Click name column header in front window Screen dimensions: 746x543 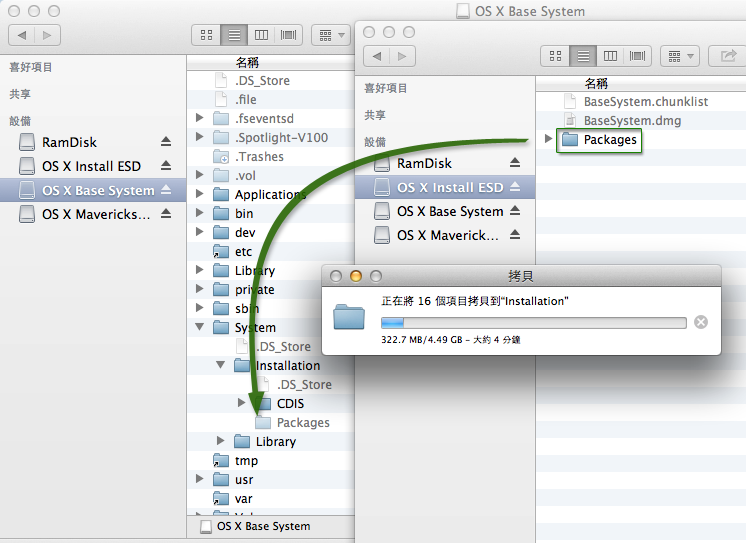[x=640, y=84]
